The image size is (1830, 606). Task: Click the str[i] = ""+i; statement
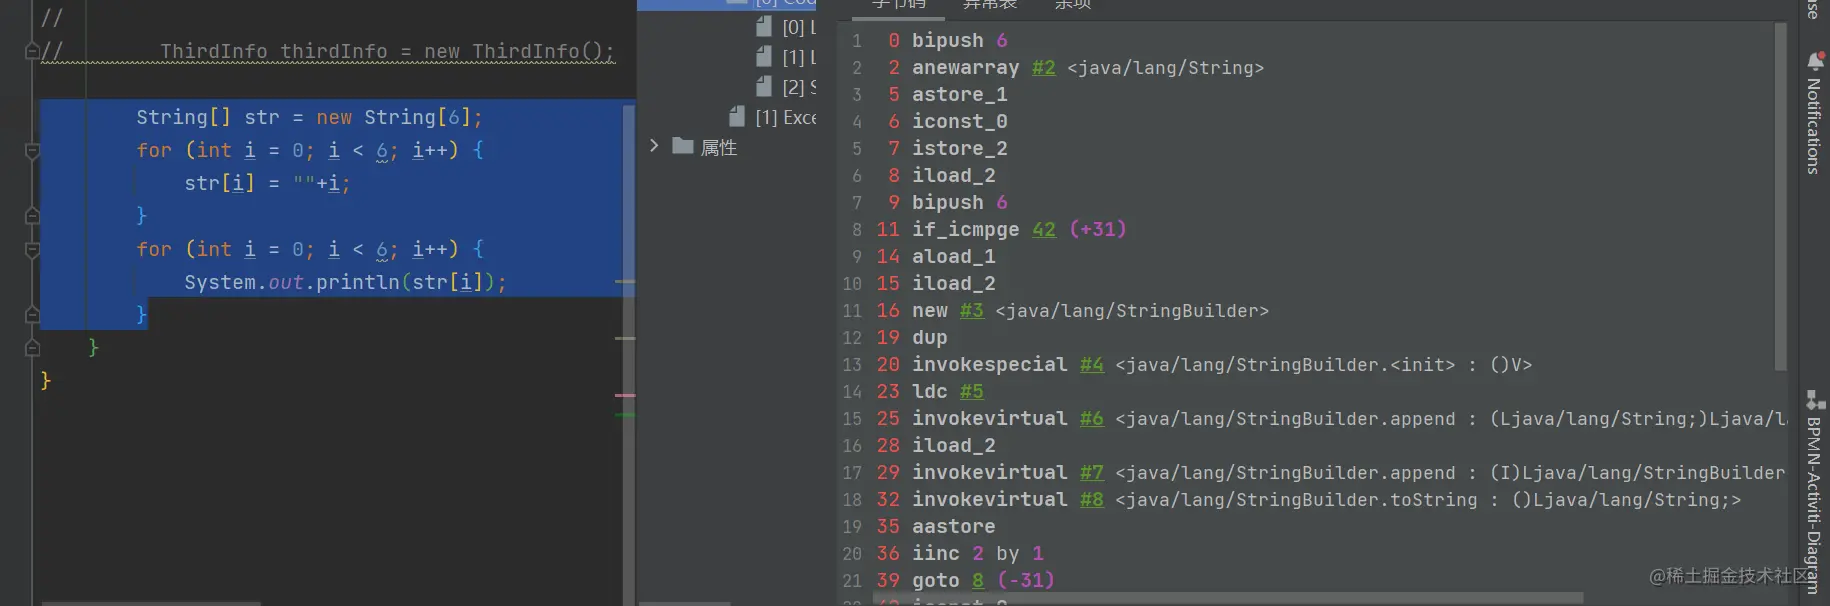click(267, 184)
